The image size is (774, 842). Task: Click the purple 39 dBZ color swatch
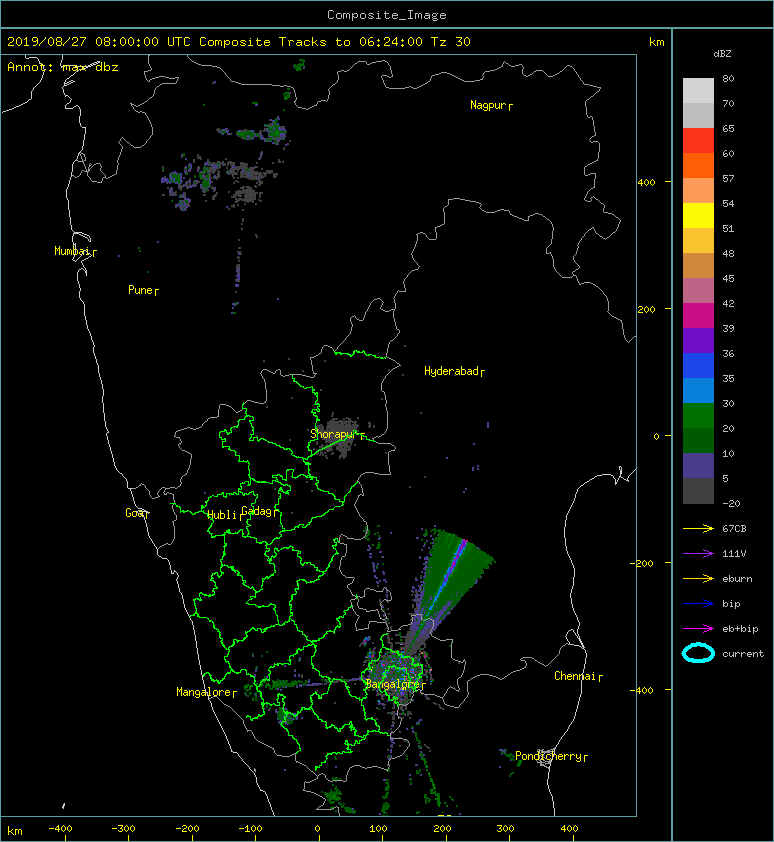[698, 340]
